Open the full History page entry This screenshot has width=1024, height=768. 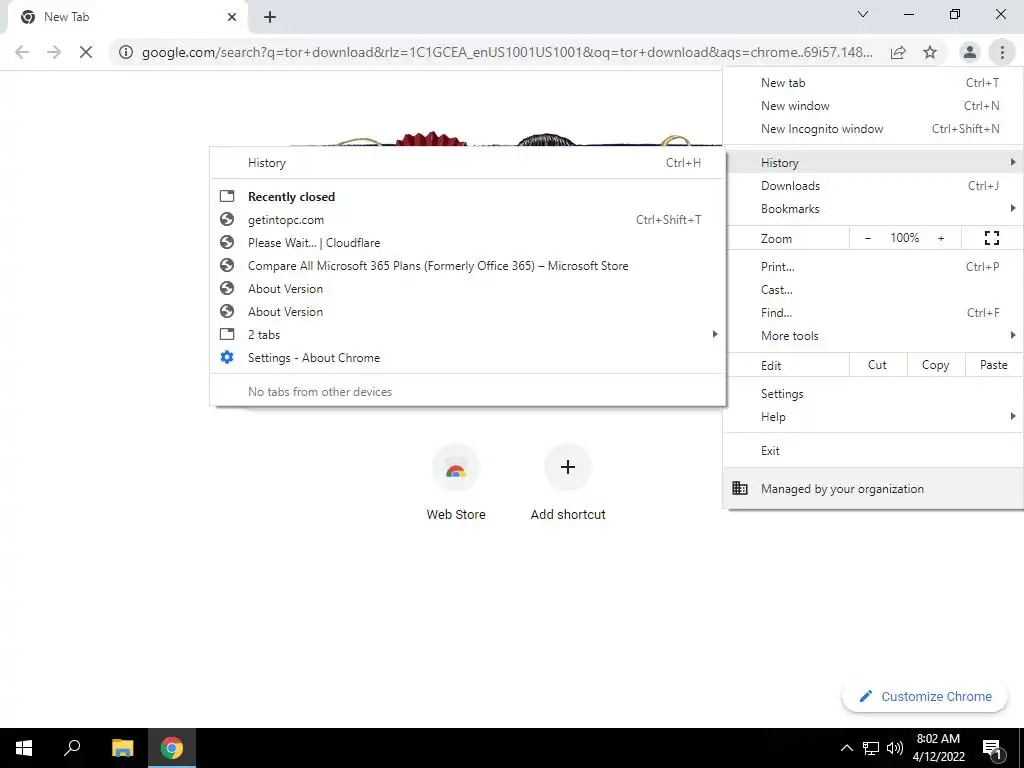click(468, 163)
